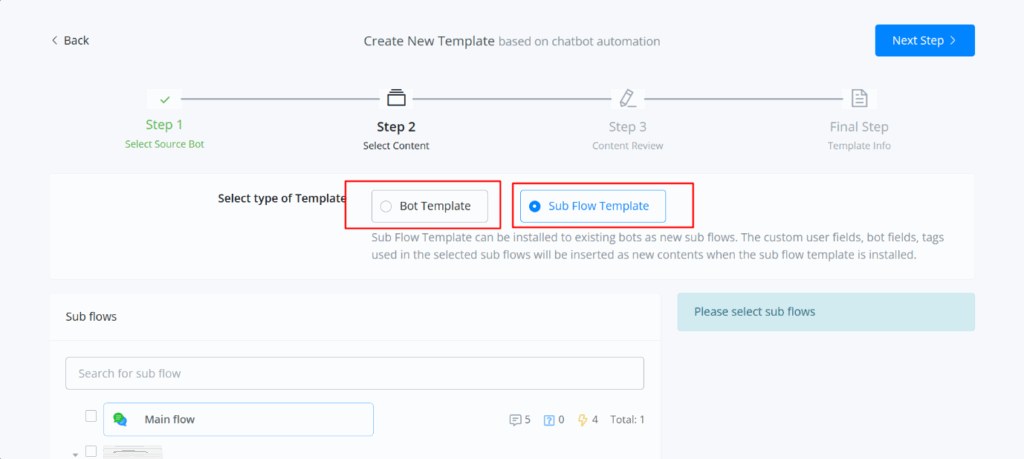Focus the Search for sub flow field
The image size is (1024, 459).
(x=354, y=374)
